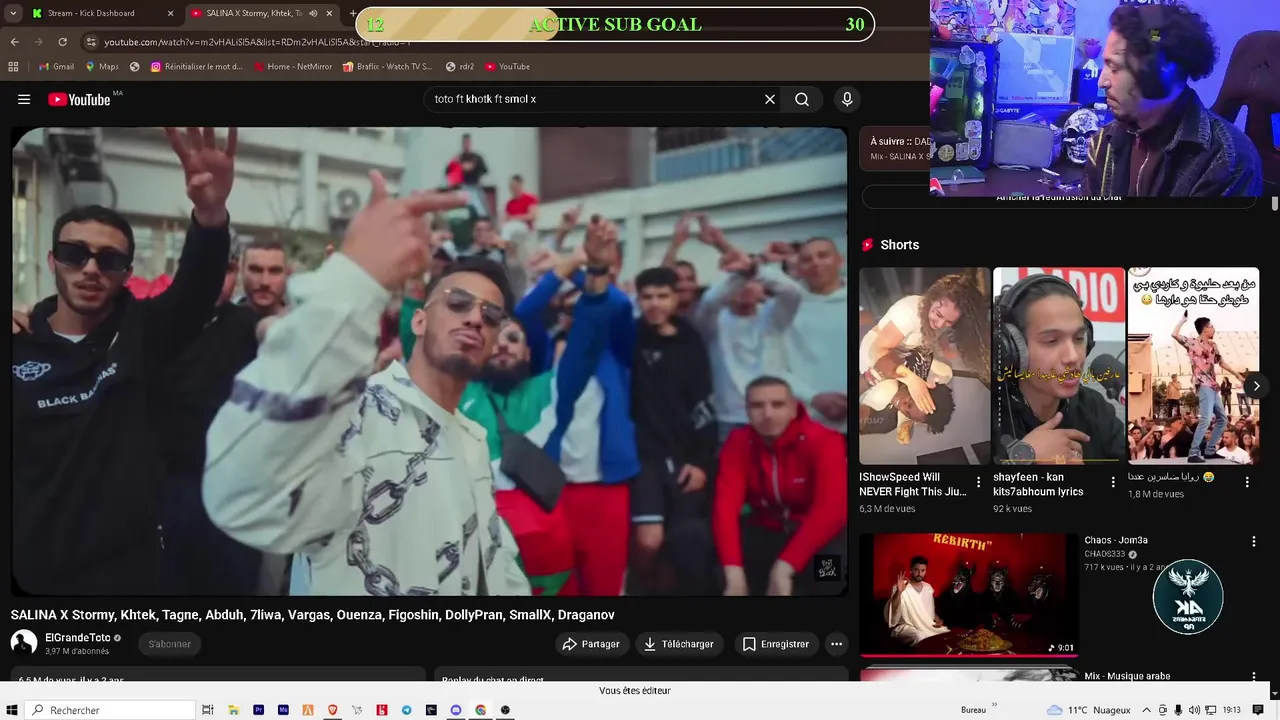Mute the SALINA tab via speaker icon
Image resolution: width=1280 pixels, height=720 pixels.
[313, 13]
